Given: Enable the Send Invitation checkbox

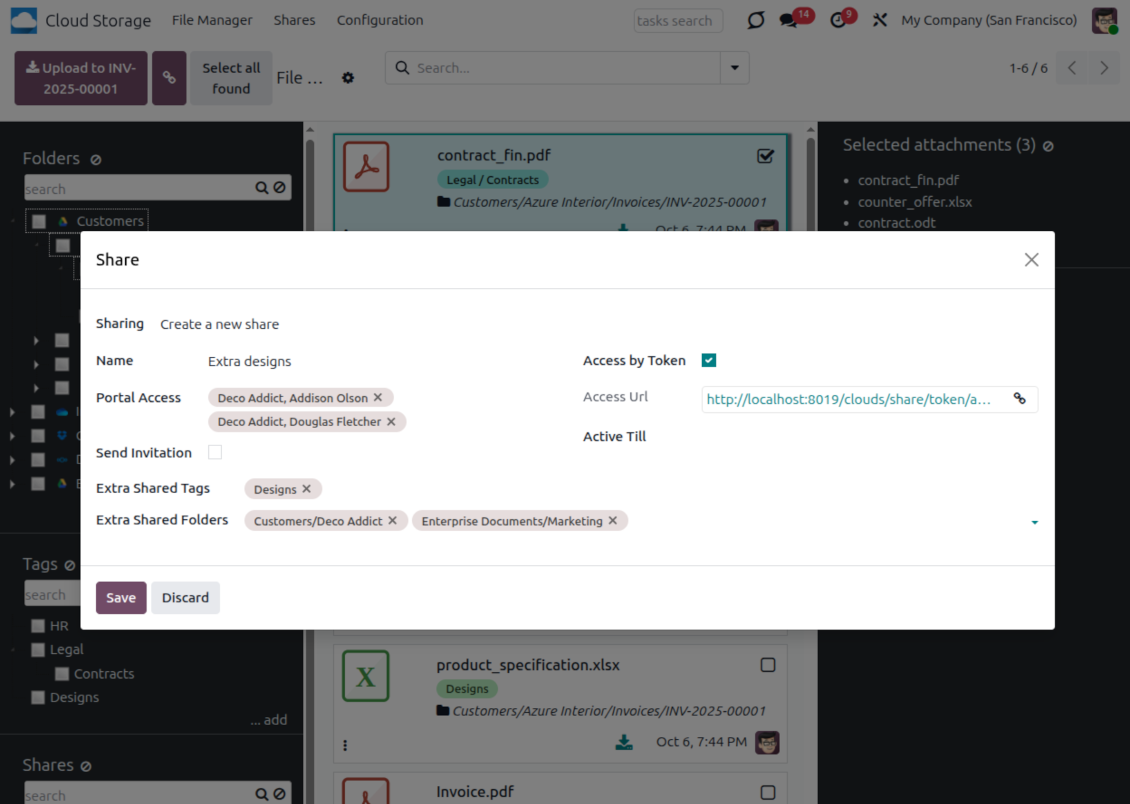Looking at the screenshot, I should click(x=215, y=452).
